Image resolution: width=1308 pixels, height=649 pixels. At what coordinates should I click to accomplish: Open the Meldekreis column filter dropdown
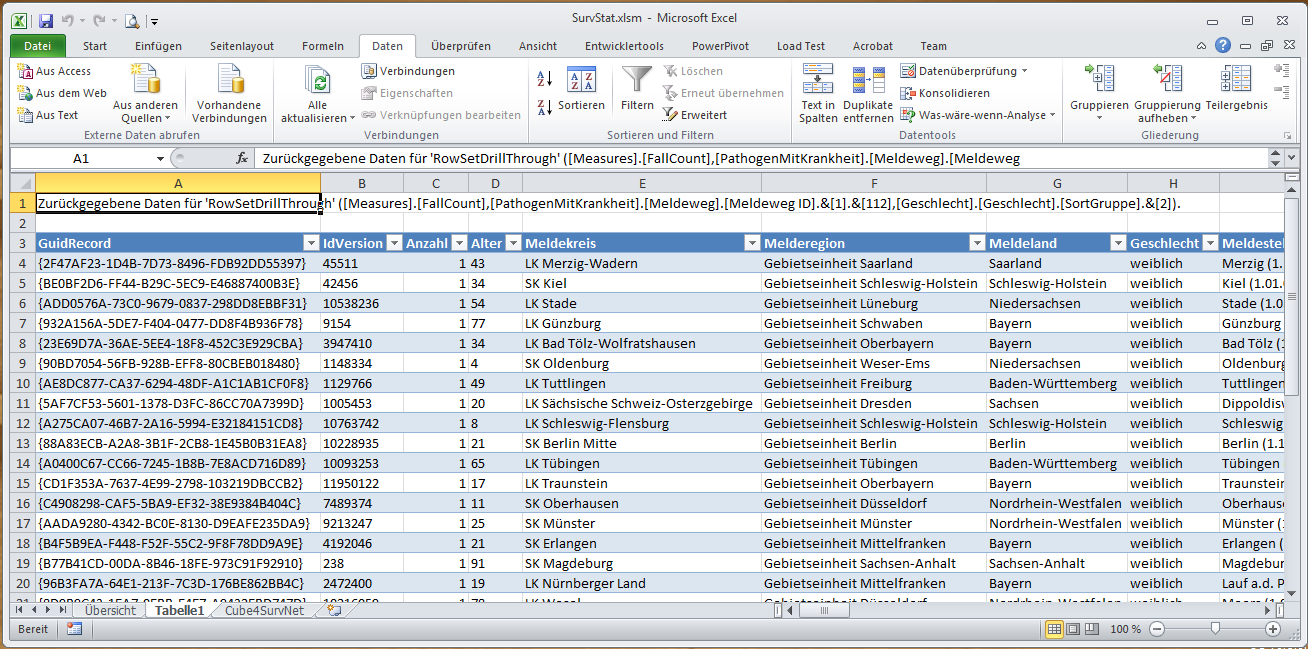(x=751, y=243)
